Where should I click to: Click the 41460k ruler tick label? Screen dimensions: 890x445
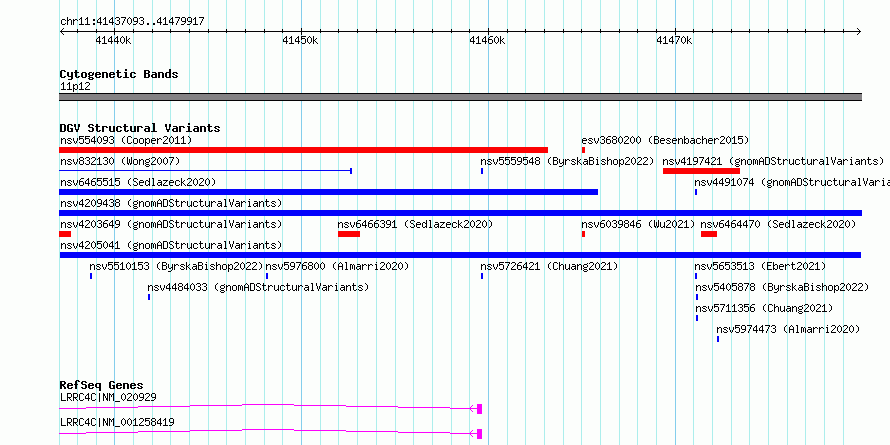click(487, 40)
